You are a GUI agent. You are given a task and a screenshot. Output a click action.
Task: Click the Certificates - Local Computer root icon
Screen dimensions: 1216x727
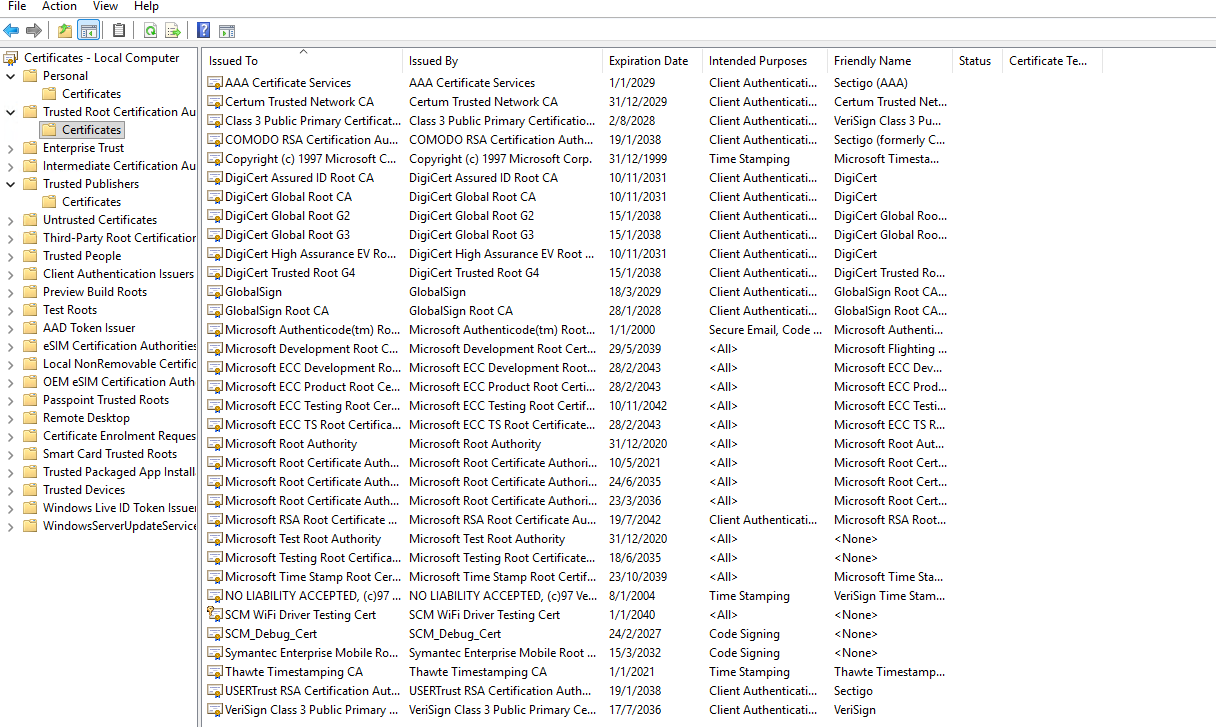click(x=11, y=58)
